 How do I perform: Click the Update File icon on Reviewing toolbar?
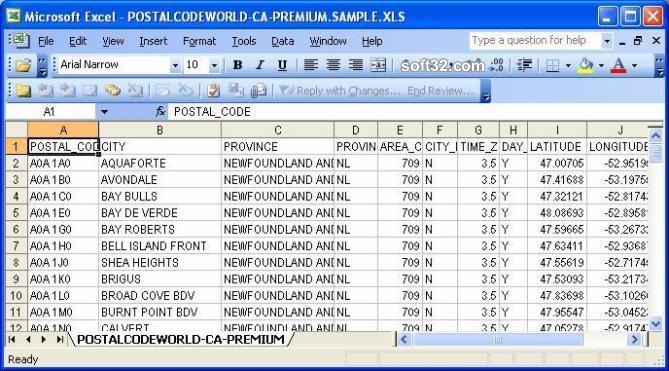236,90
